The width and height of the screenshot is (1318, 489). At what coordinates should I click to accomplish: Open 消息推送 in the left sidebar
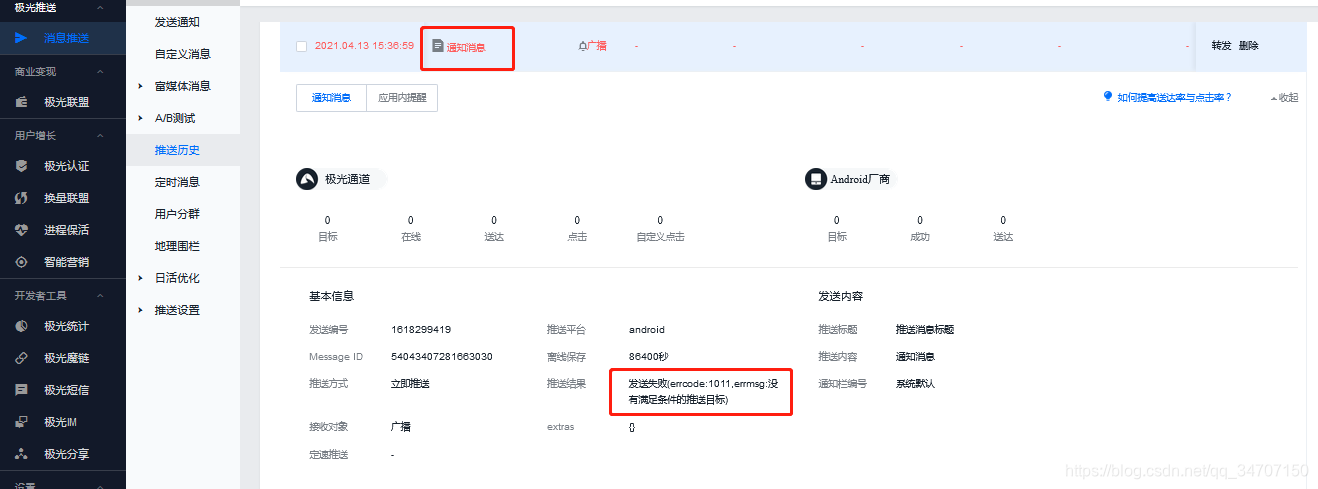[67, 38]
